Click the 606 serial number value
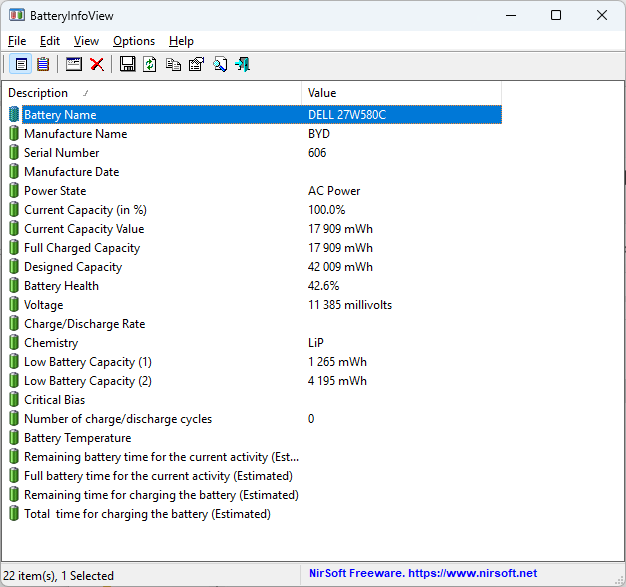The height and width of the screenshot is (587, 626). 317,153
